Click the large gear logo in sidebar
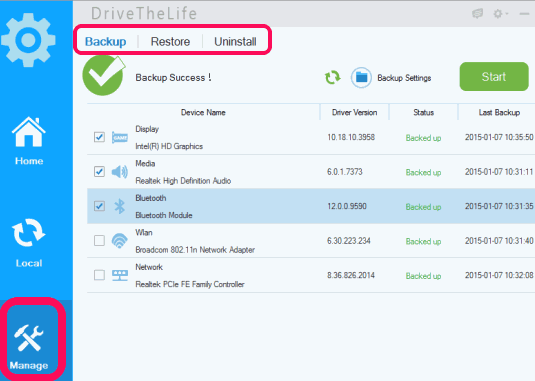 tap(28, 40)
